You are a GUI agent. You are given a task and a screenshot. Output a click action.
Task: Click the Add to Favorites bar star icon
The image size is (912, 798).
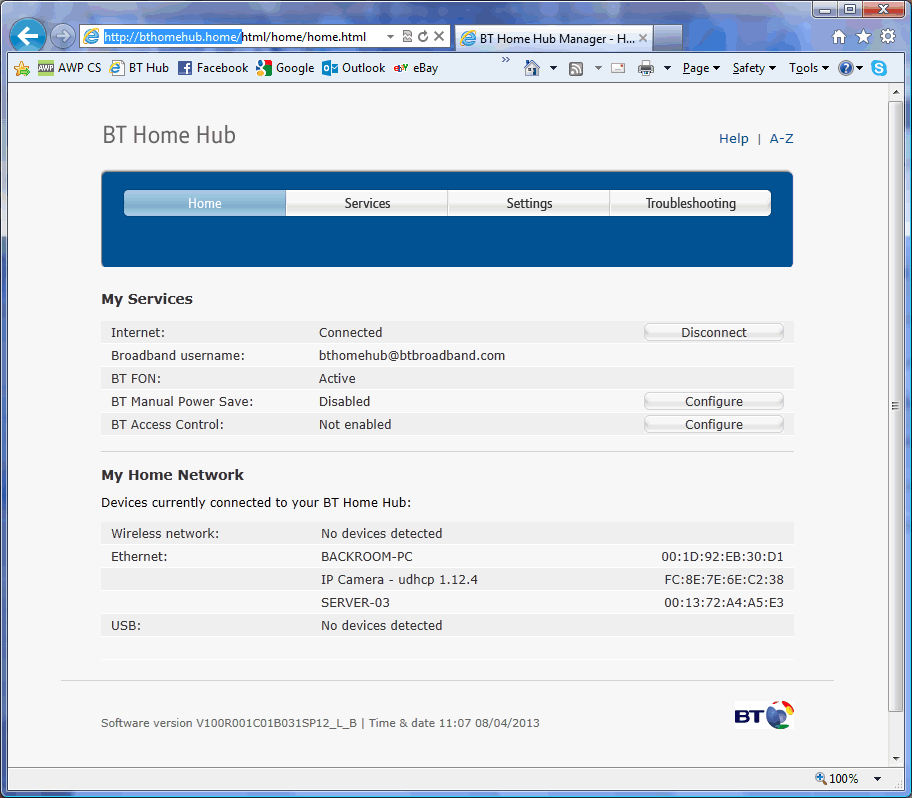[x=22, y=68]
